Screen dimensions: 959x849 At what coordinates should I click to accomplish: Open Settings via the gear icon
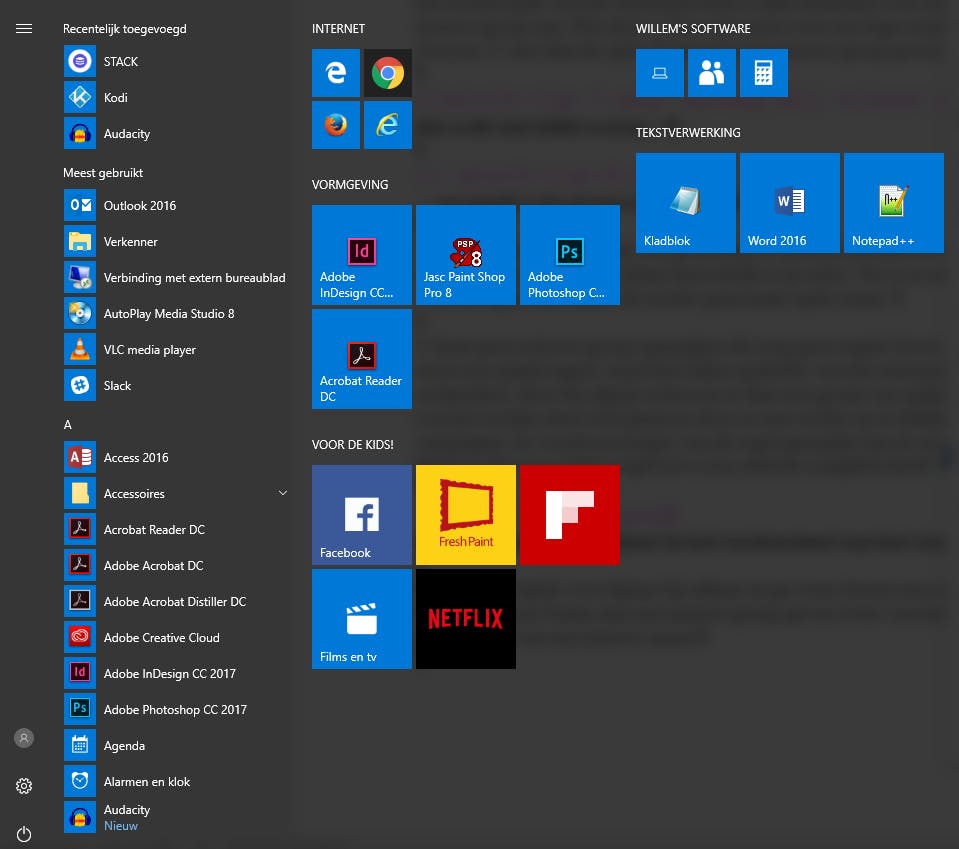pyautogui.click(x=24, y=786)
